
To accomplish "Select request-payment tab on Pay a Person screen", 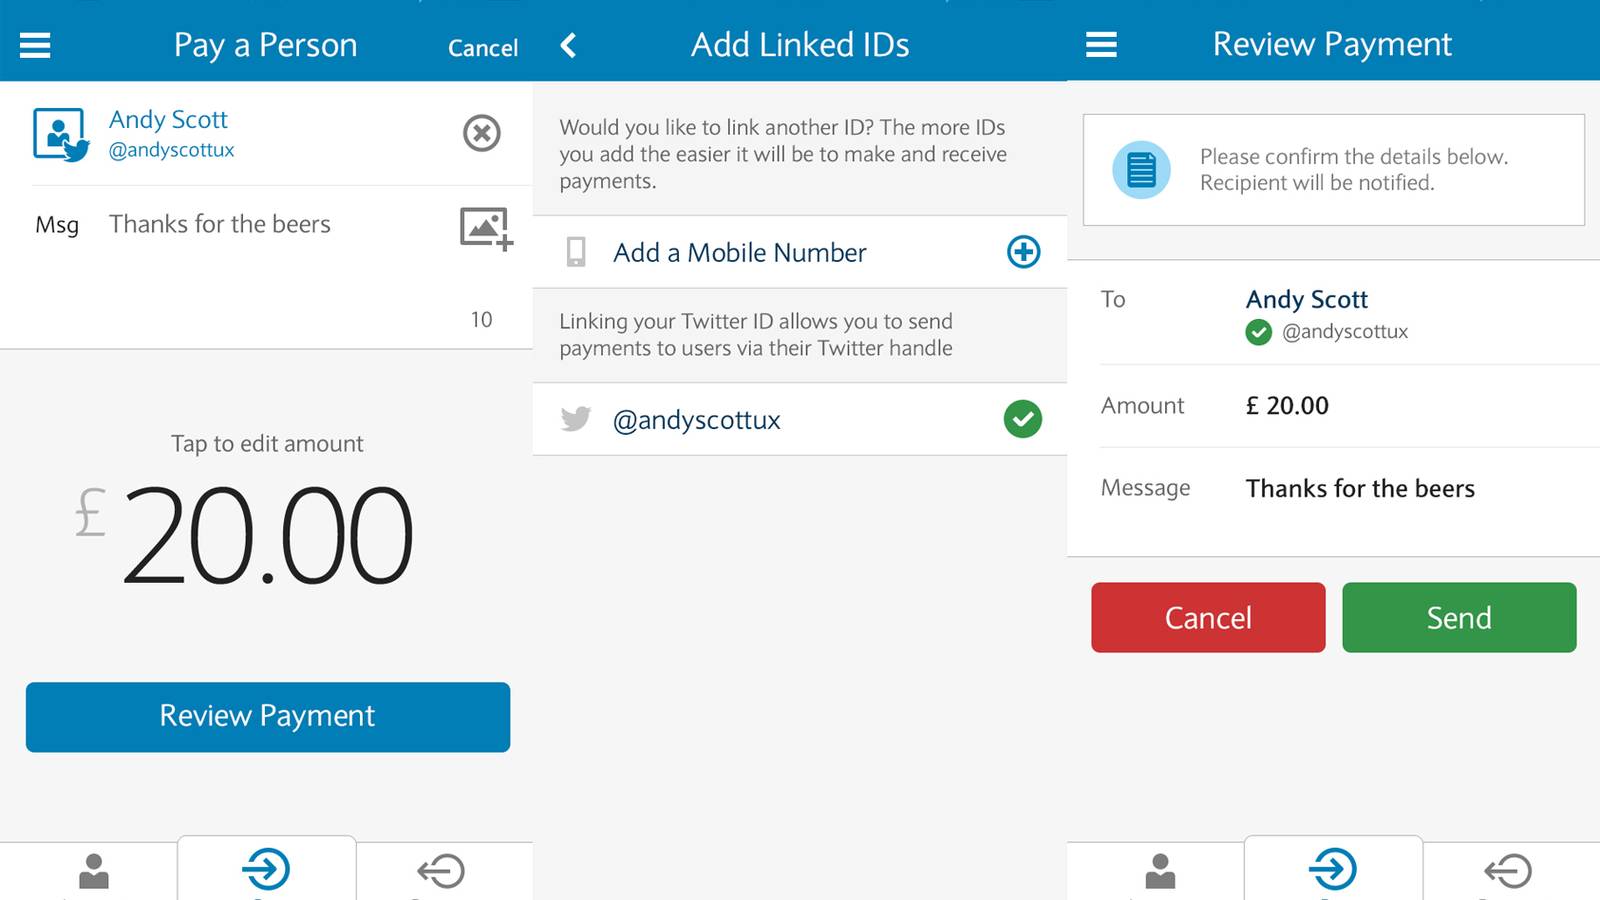I will [x=441, y=870].
